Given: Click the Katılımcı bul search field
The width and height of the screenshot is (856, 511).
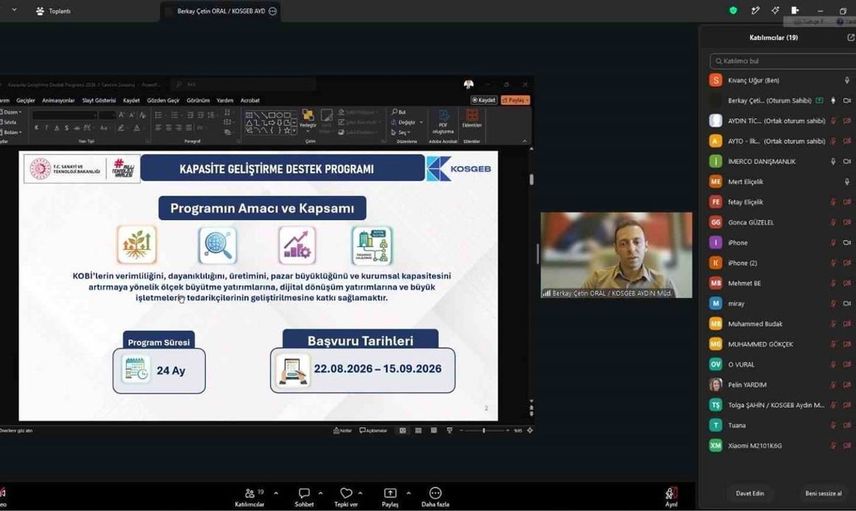Looking at the screenshot, I should [783, 61].
